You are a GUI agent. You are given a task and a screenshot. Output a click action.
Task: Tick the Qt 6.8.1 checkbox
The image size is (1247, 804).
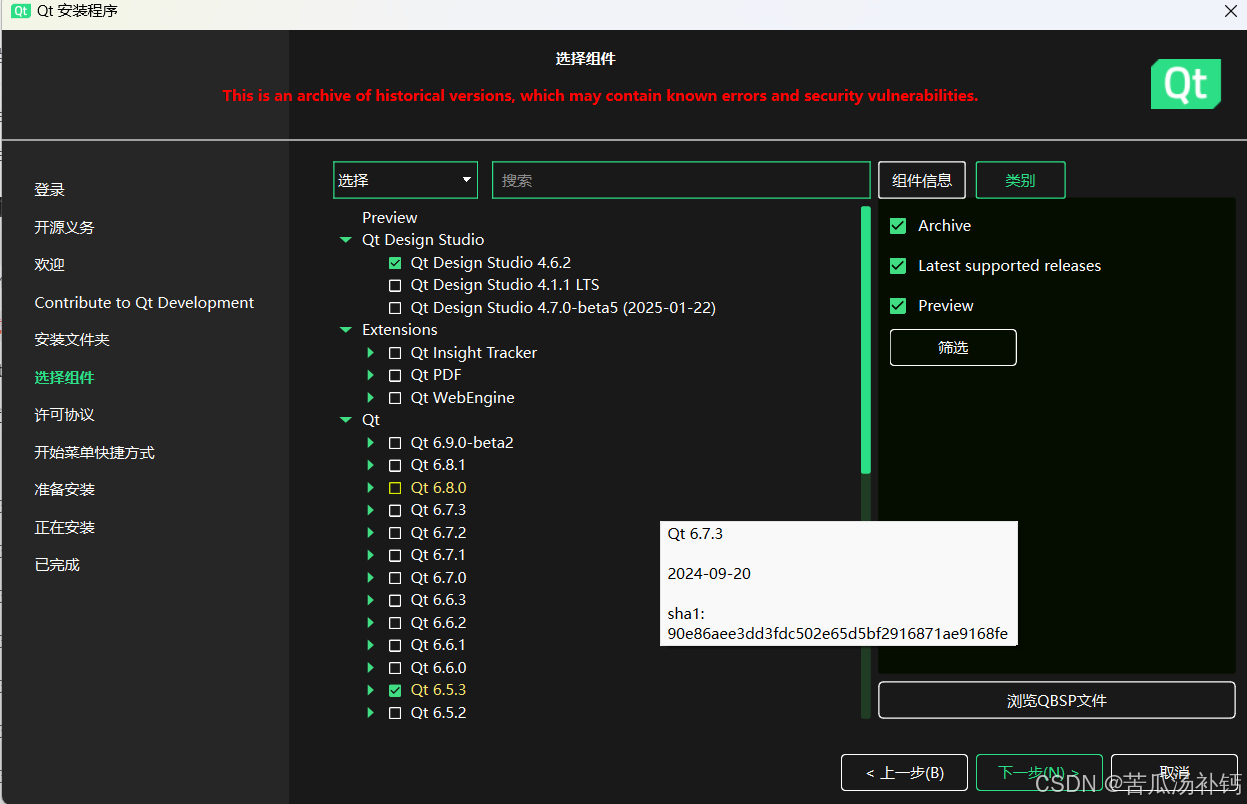click(x=395, y=466)
